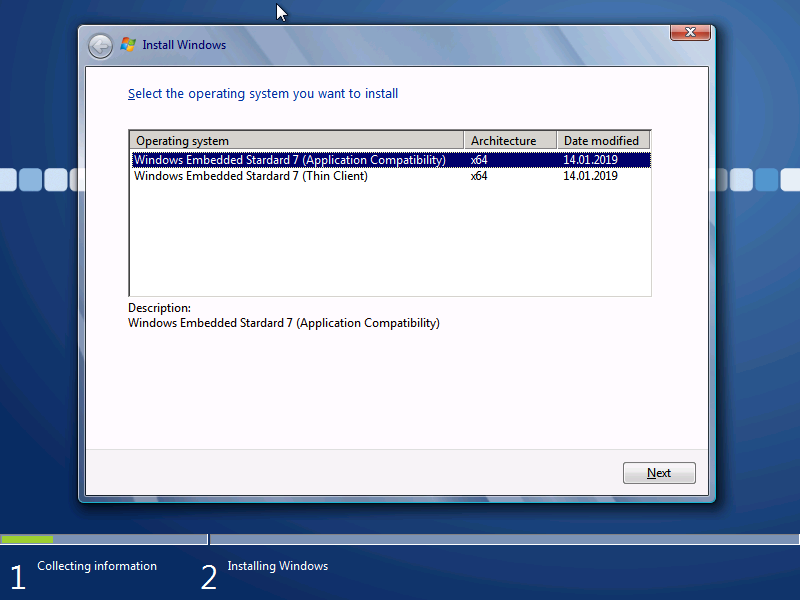Click the Date modified column header
This screenshot has height=600, width=800.
pos(603,141)
